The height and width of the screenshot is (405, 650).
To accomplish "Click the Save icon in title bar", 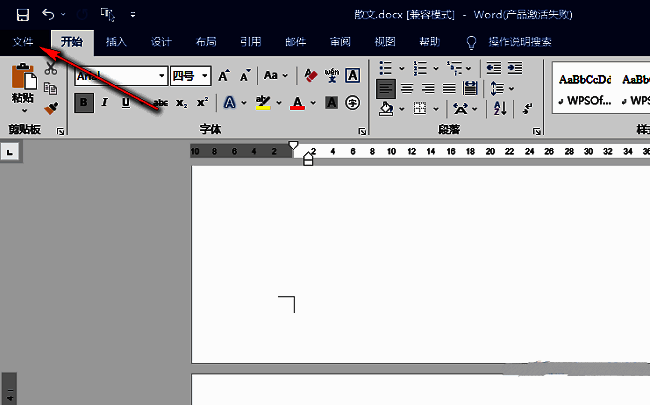I will [22, 14].
